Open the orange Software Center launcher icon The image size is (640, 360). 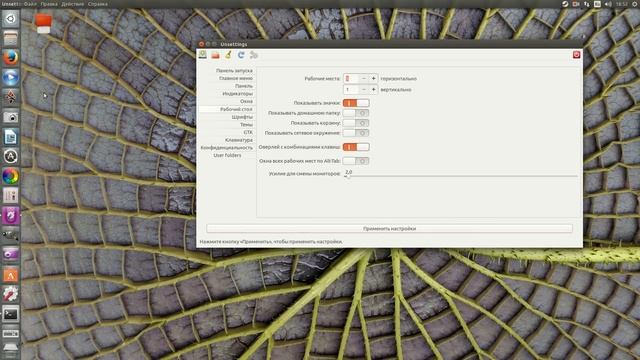pyautogui.click(x=11, y=275)
